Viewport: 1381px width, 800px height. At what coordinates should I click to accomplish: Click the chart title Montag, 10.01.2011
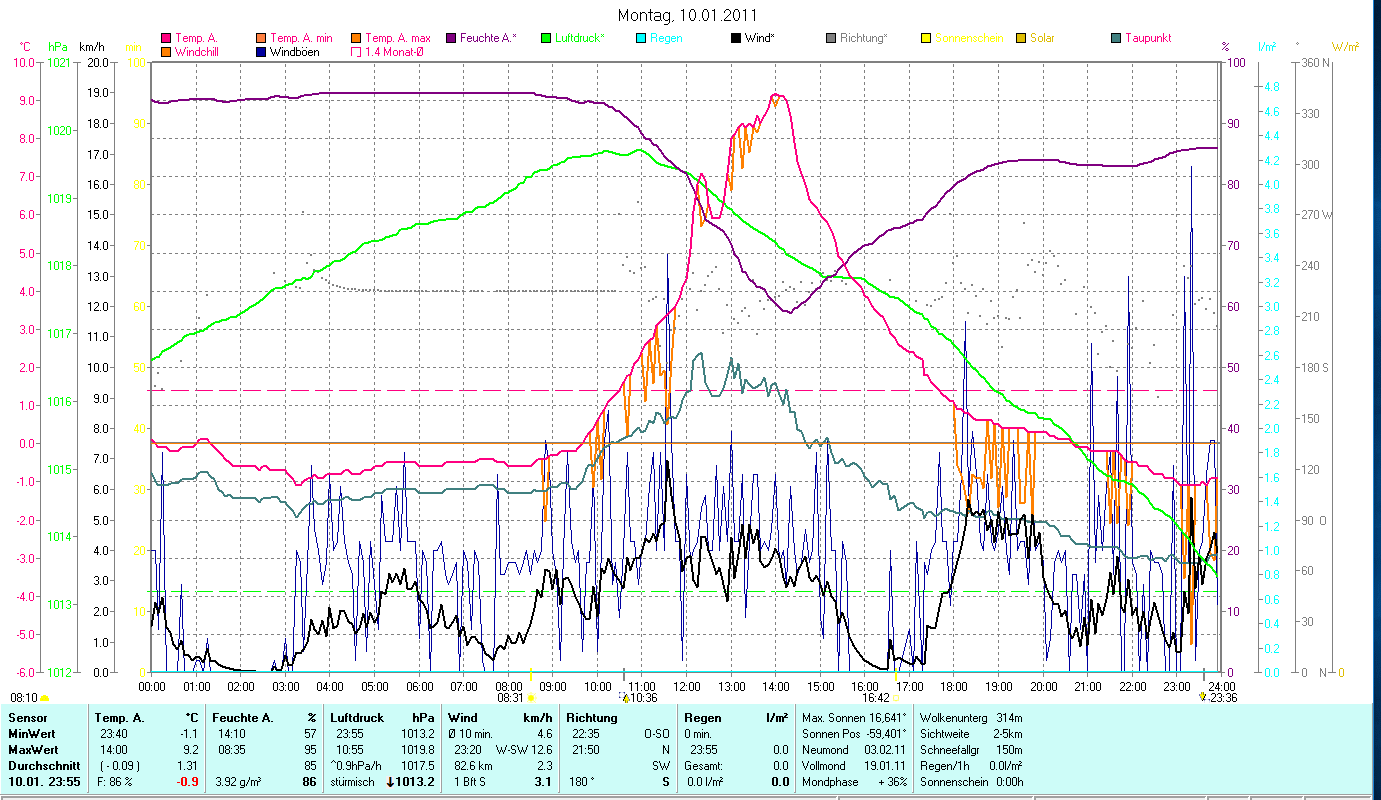click(x=687, y=15)
